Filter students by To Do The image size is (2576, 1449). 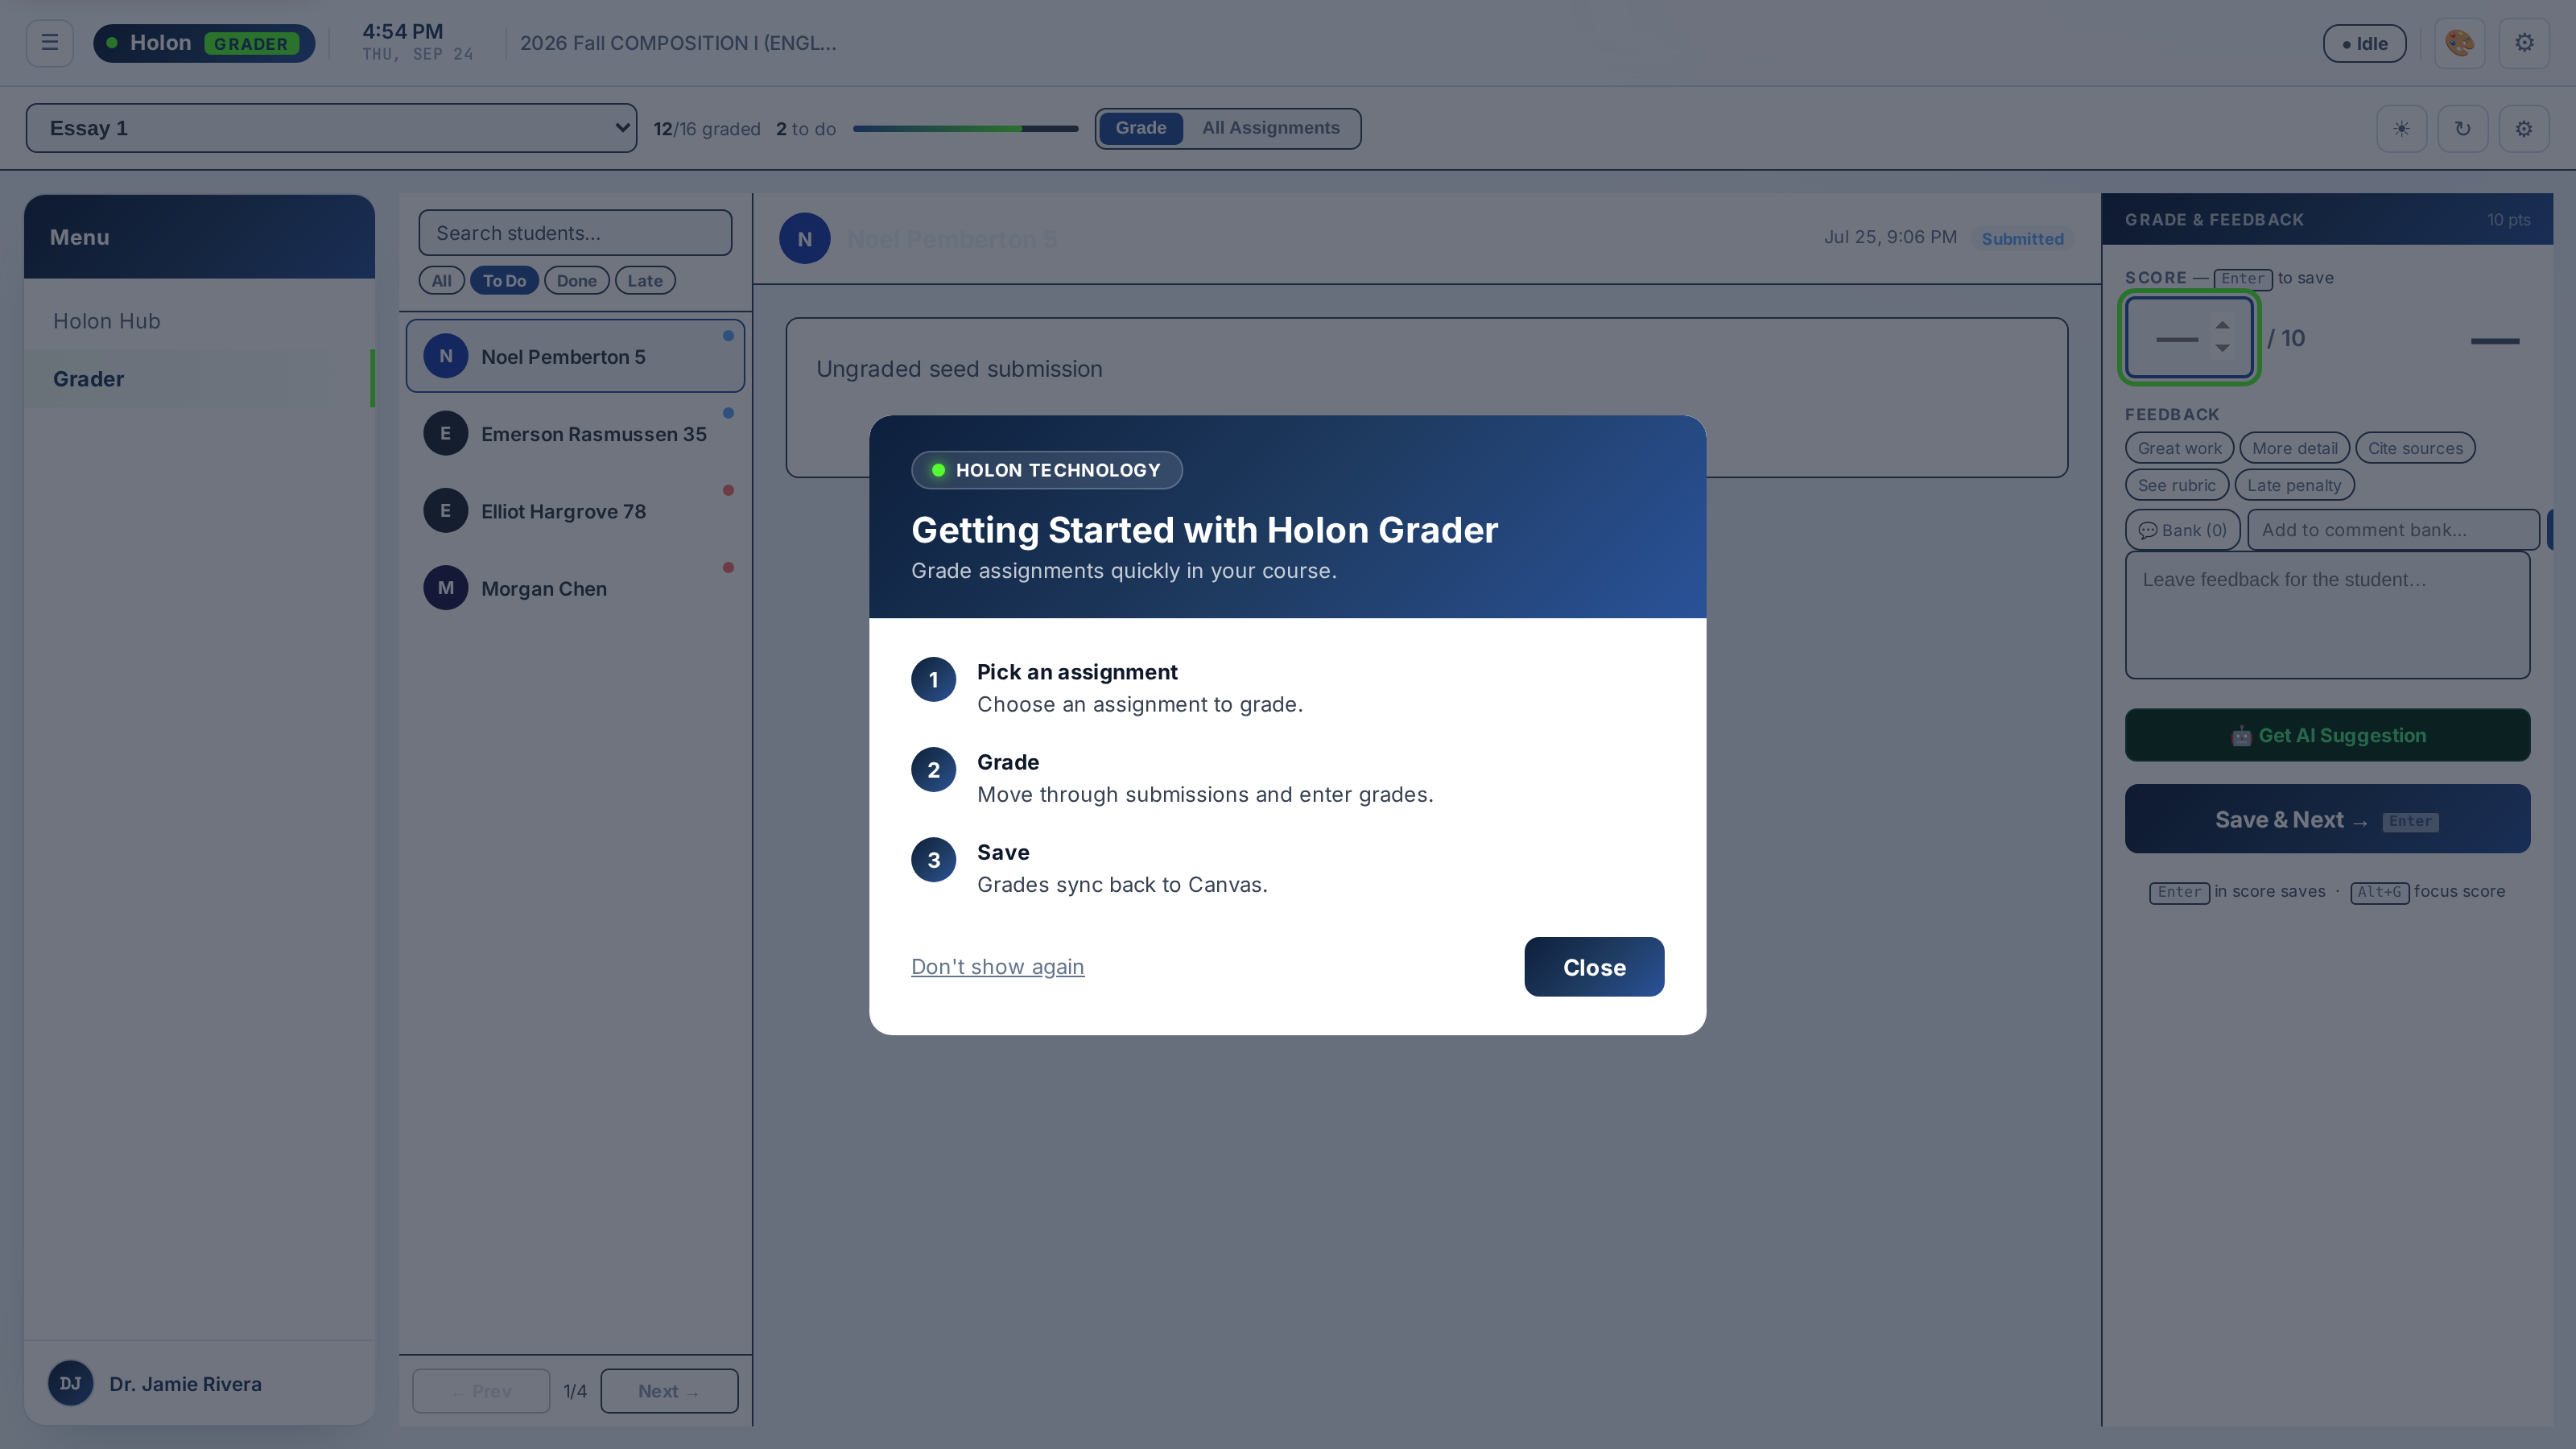click(x=504, y=281)
